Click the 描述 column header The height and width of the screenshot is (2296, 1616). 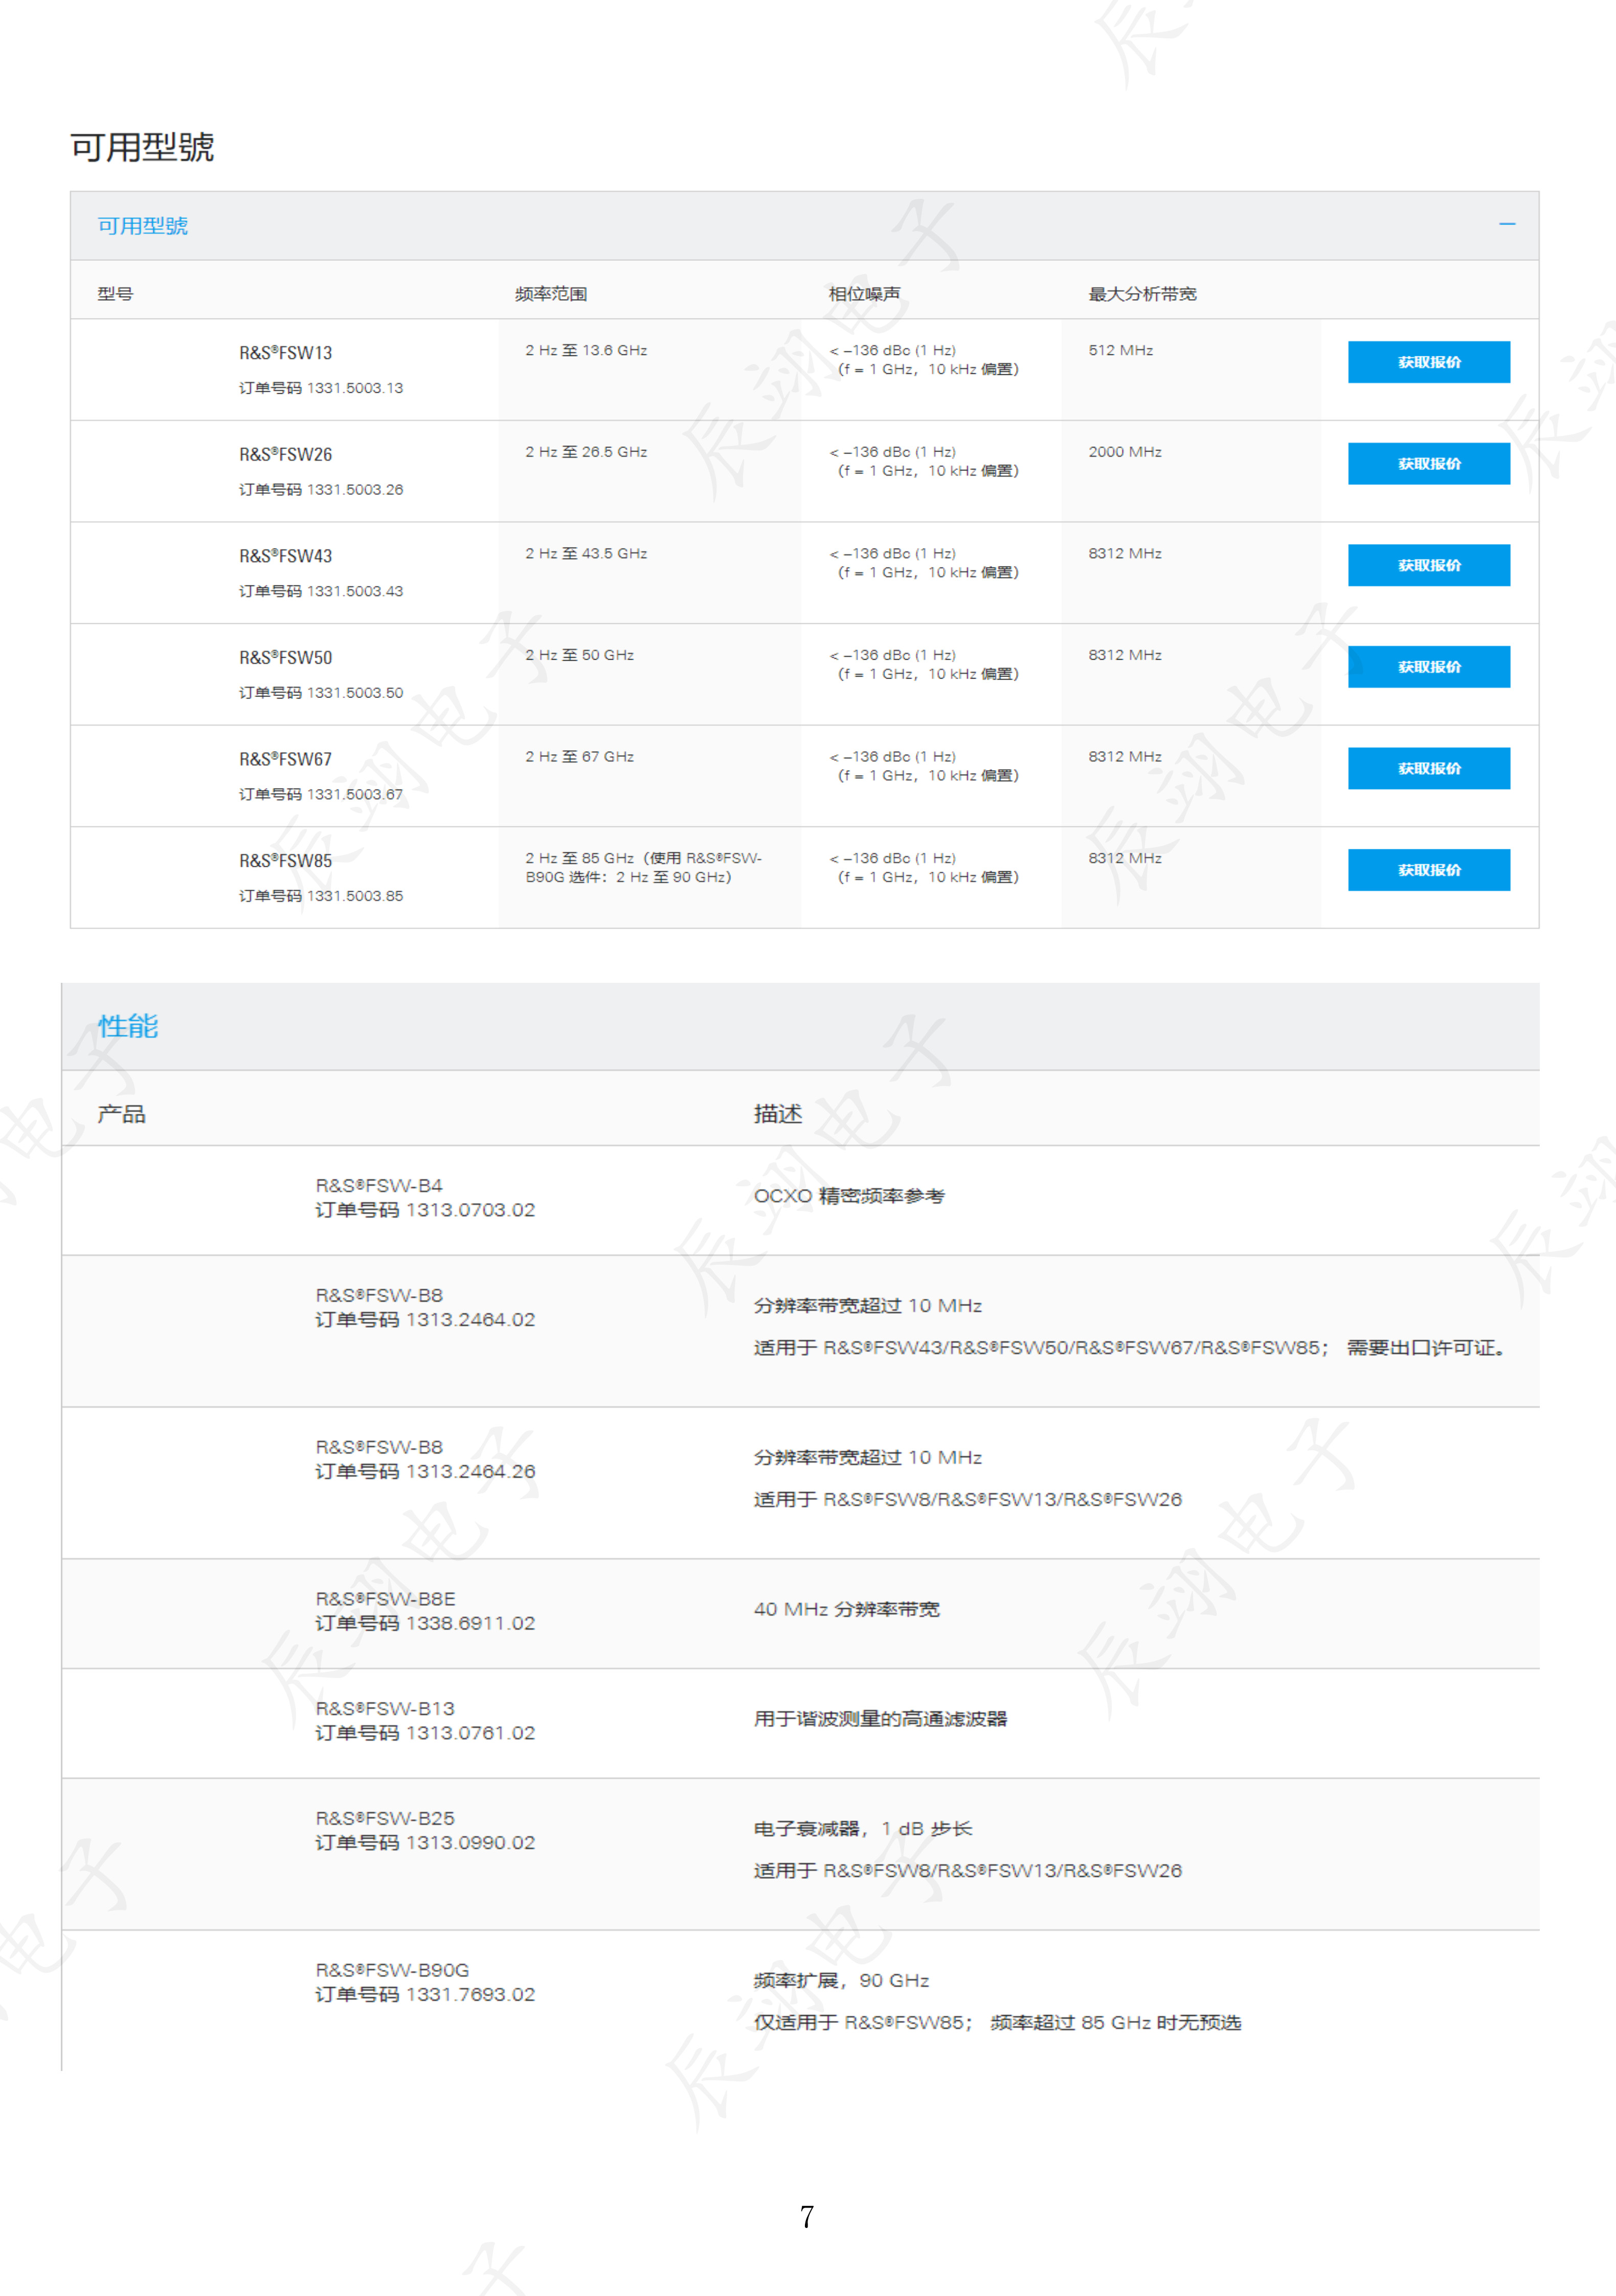[778, 1114]
